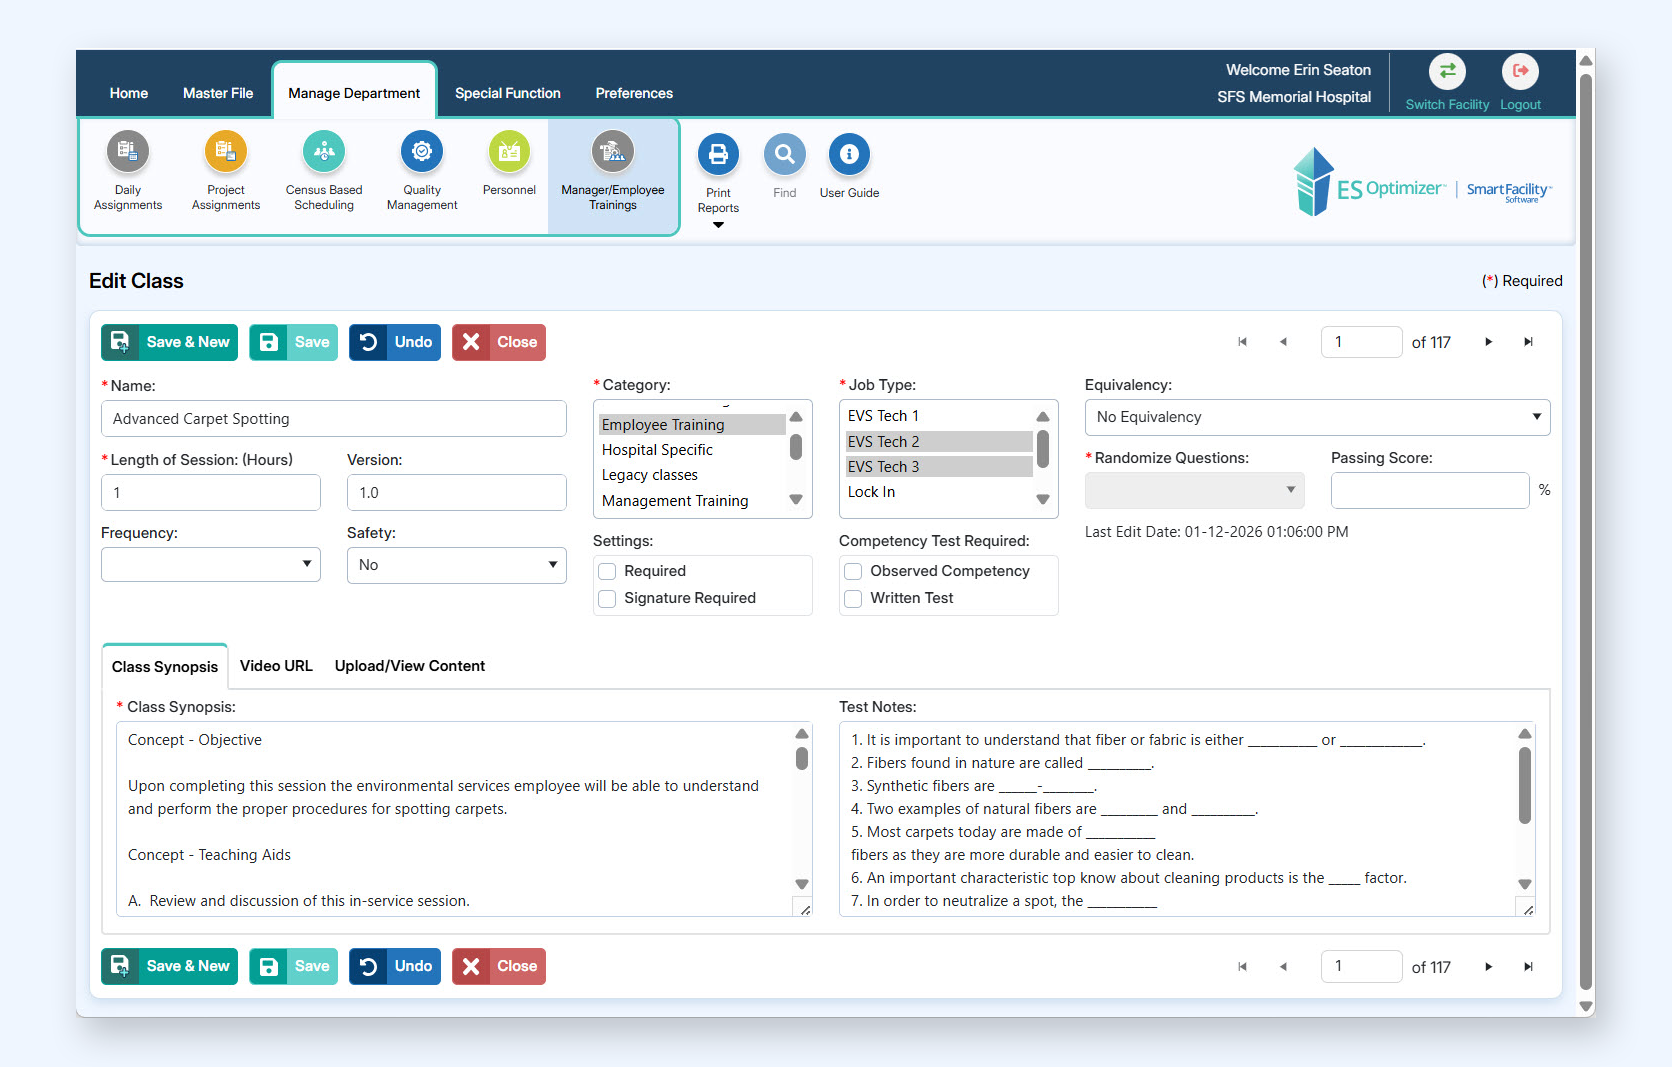The image size is (1672, 1067).
Task: Open the Personnel section
Action: click(509, 153)
